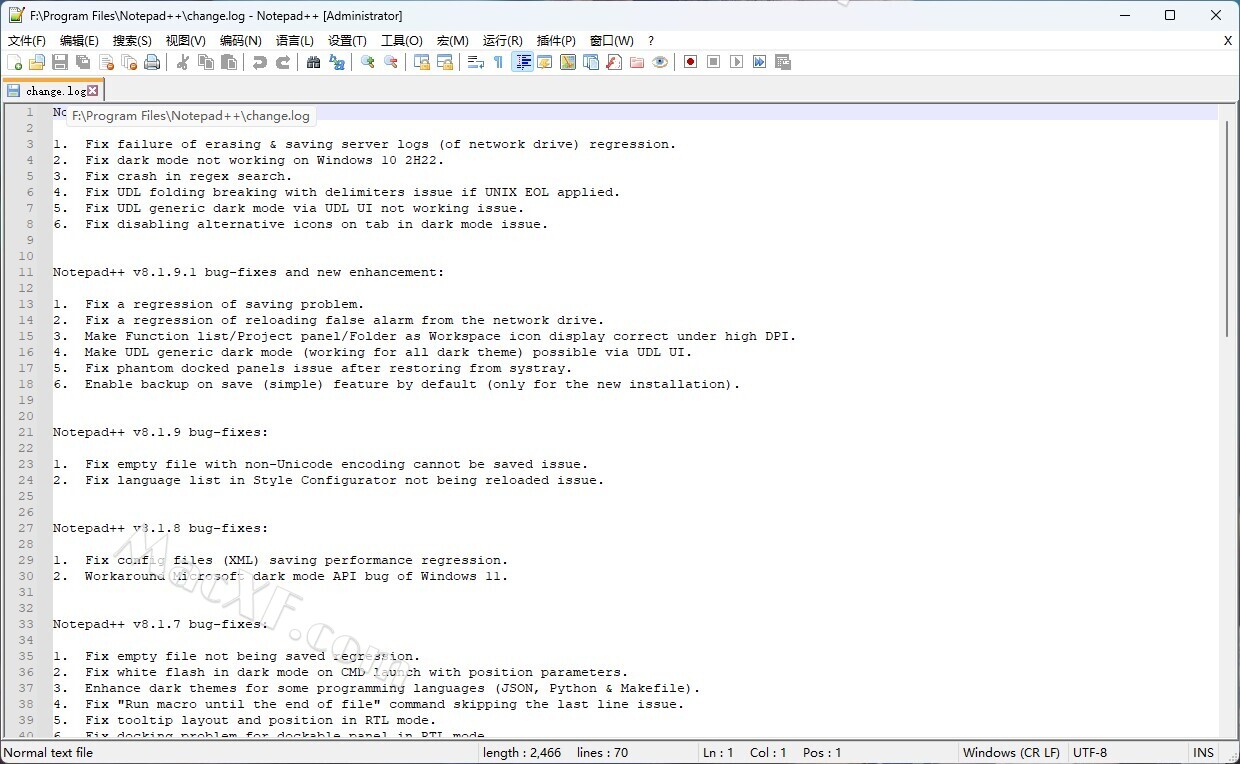The width and height of the screenshot is (1240, 764).
Task: Click the Undo arrow icon
Action: 260,62
